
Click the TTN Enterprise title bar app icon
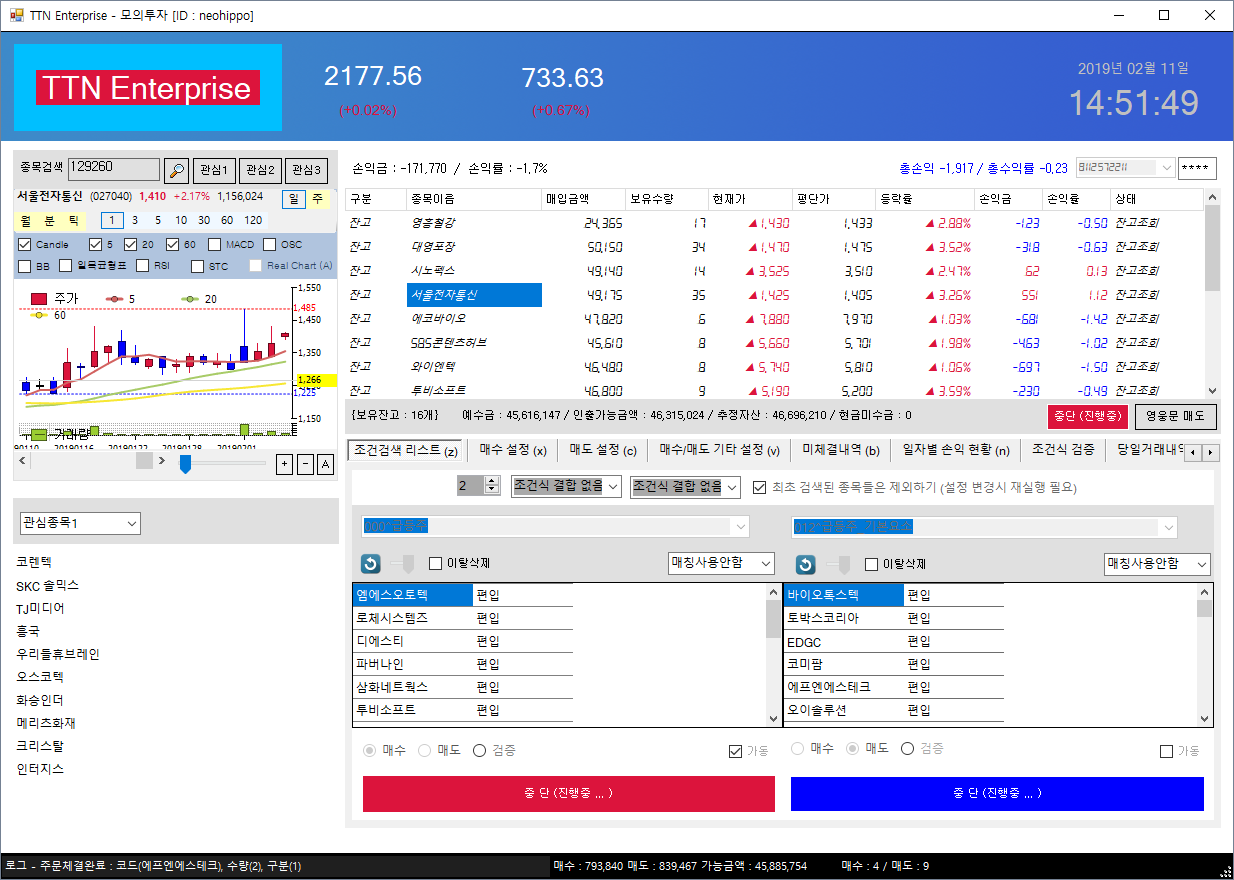(18, 15)
